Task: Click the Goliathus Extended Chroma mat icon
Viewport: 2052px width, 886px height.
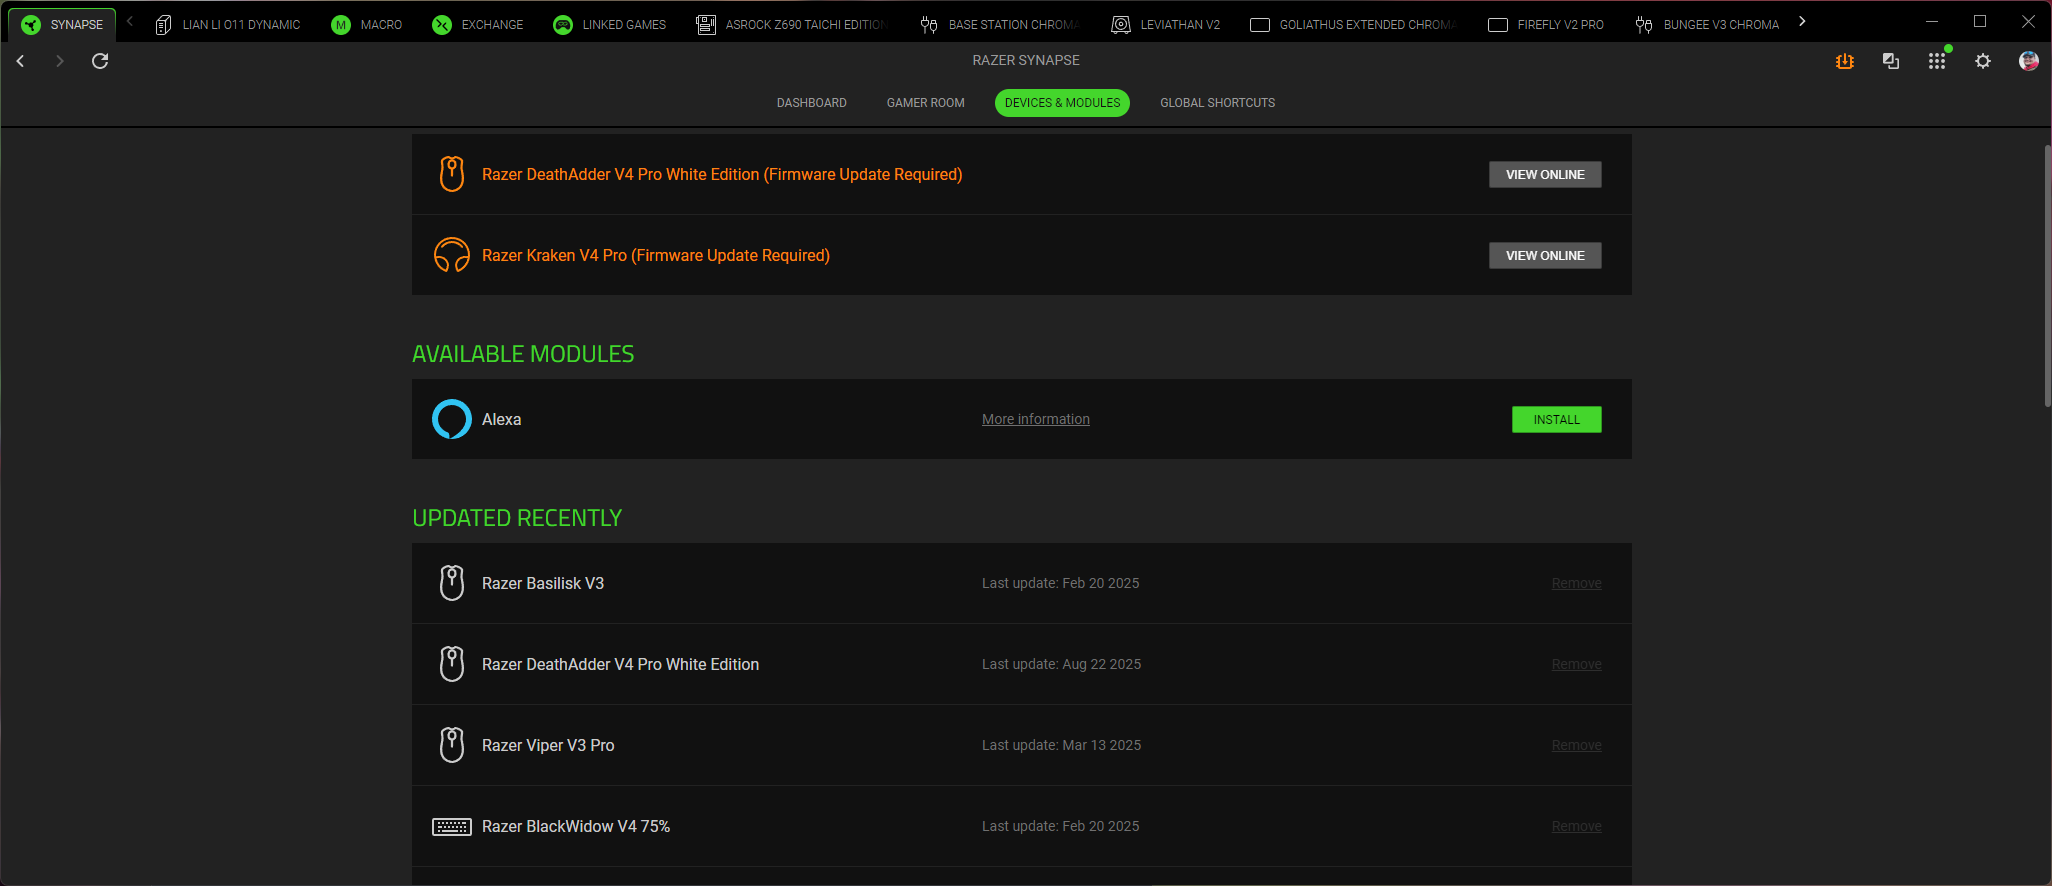Action: tap(1260, 25)
